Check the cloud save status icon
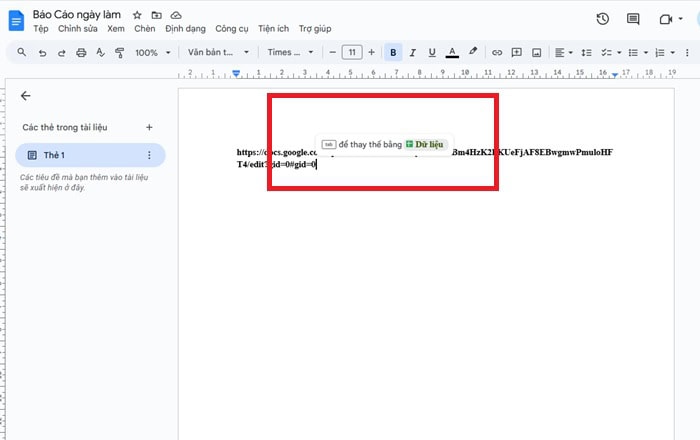 [176, 15]
